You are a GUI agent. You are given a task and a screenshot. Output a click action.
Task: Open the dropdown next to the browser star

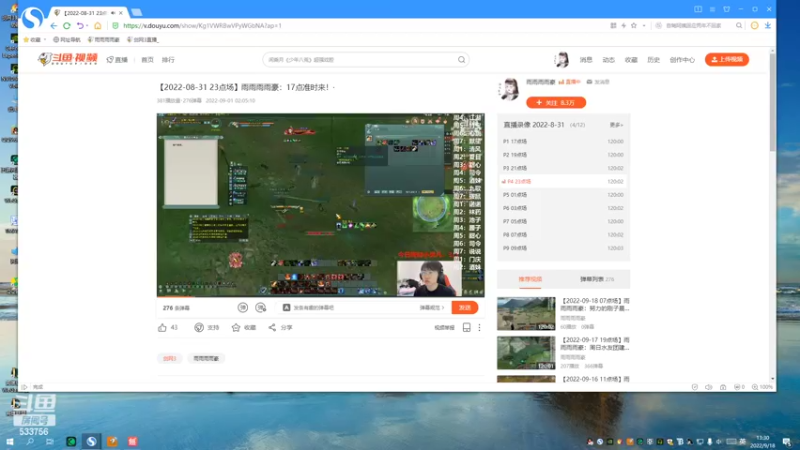click(x=644, y=26)
